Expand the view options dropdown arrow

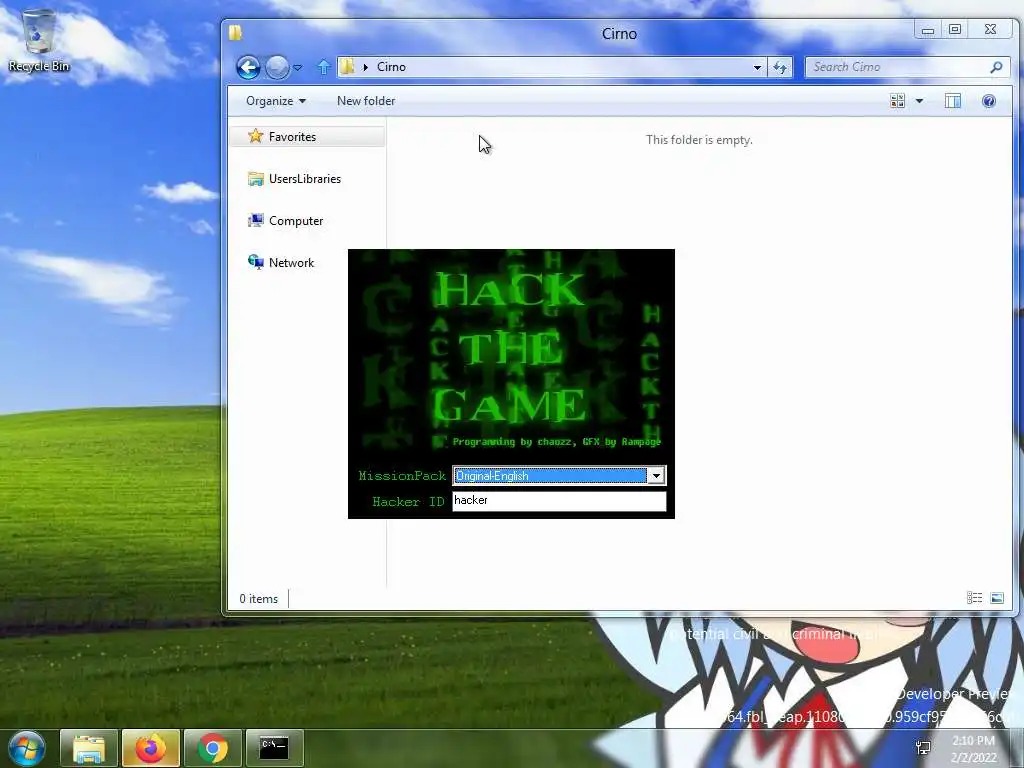coord(920,101)
